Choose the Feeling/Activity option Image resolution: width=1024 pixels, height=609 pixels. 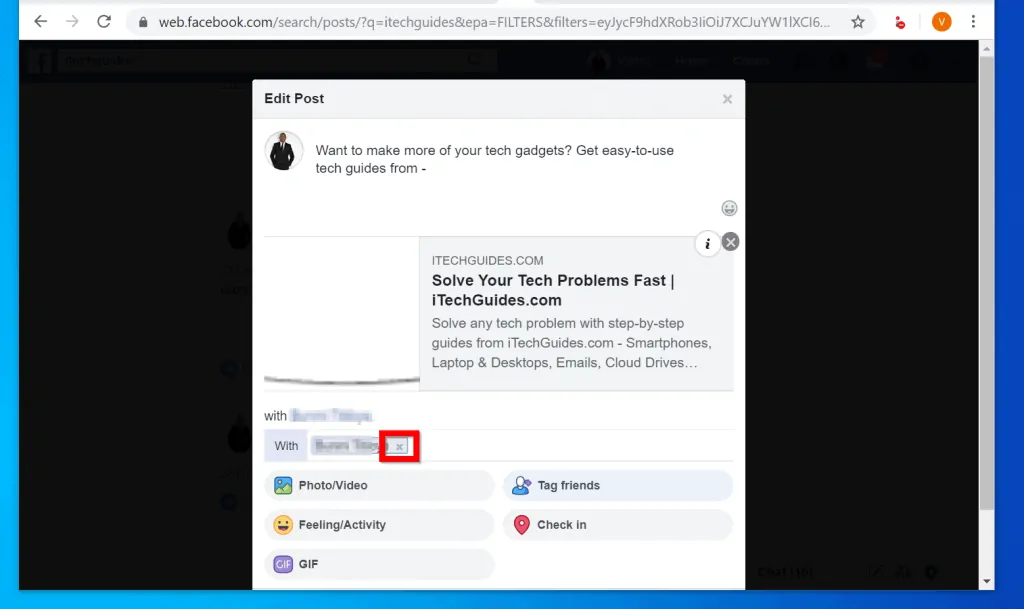379,525
